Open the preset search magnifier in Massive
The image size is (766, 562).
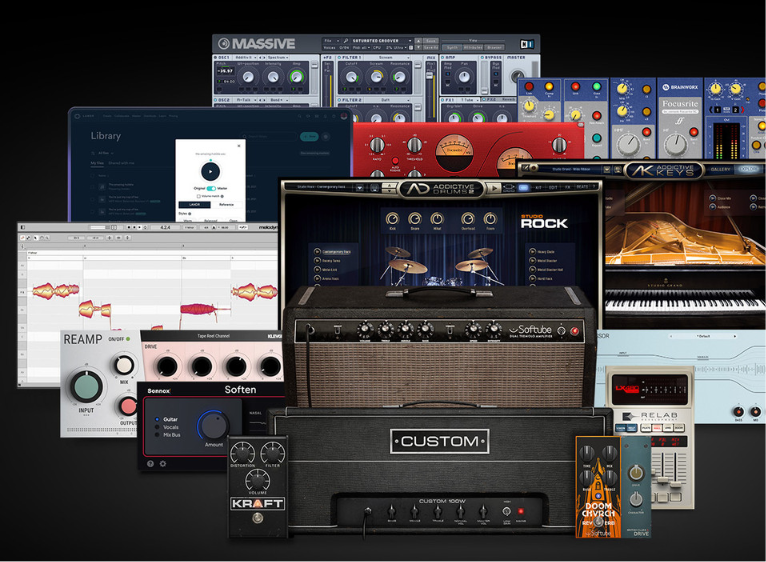click(x=346, y=41)
